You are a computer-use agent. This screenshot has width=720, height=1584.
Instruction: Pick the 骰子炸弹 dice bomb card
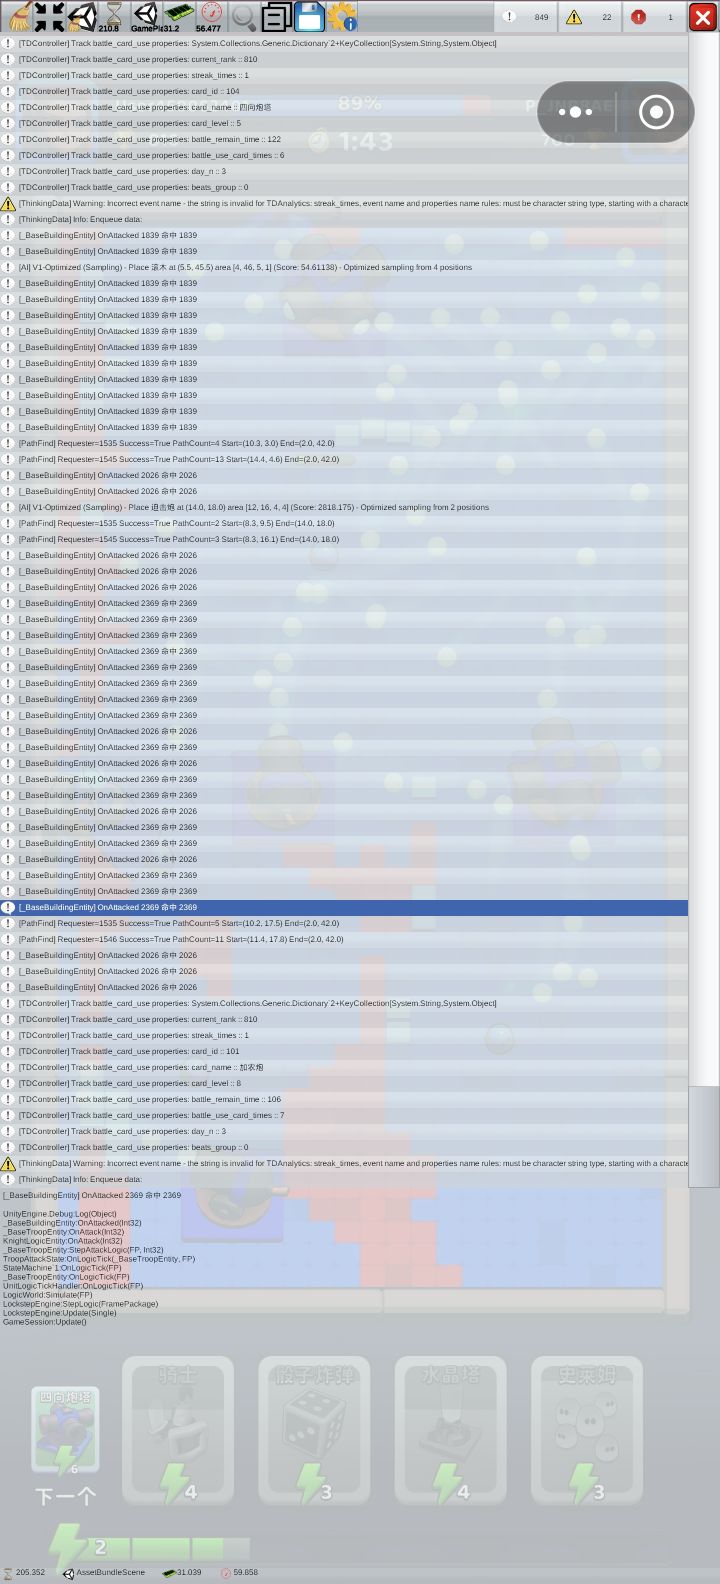(x=314, y=1430)
